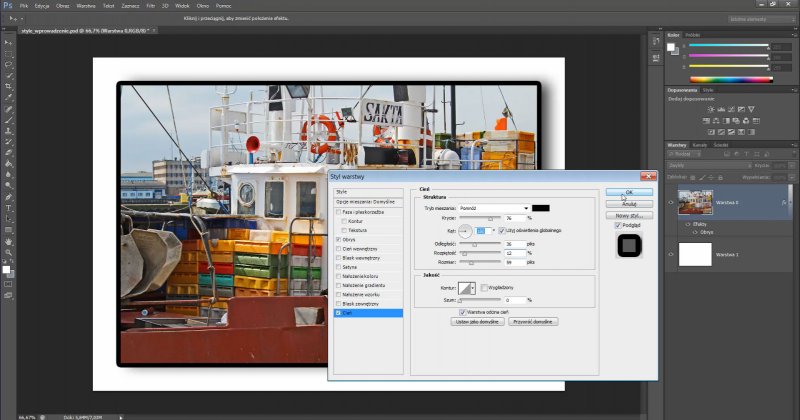Click the Nowy styl... button
The height and width of the screenshot is (420, 800).
(629, 214)
